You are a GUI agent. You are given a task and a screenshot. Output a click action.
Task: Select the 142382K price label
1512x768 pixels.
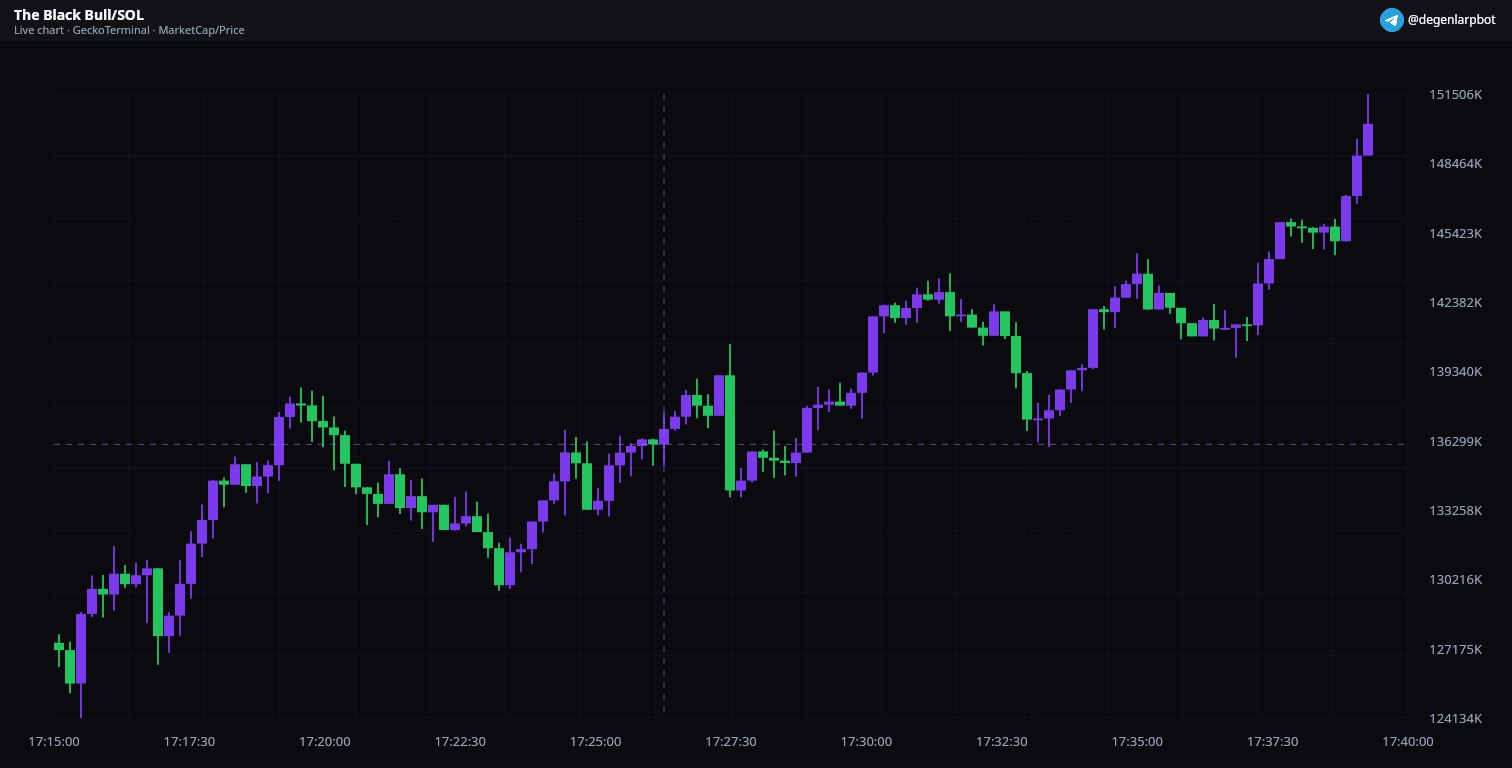(1455, 302)
